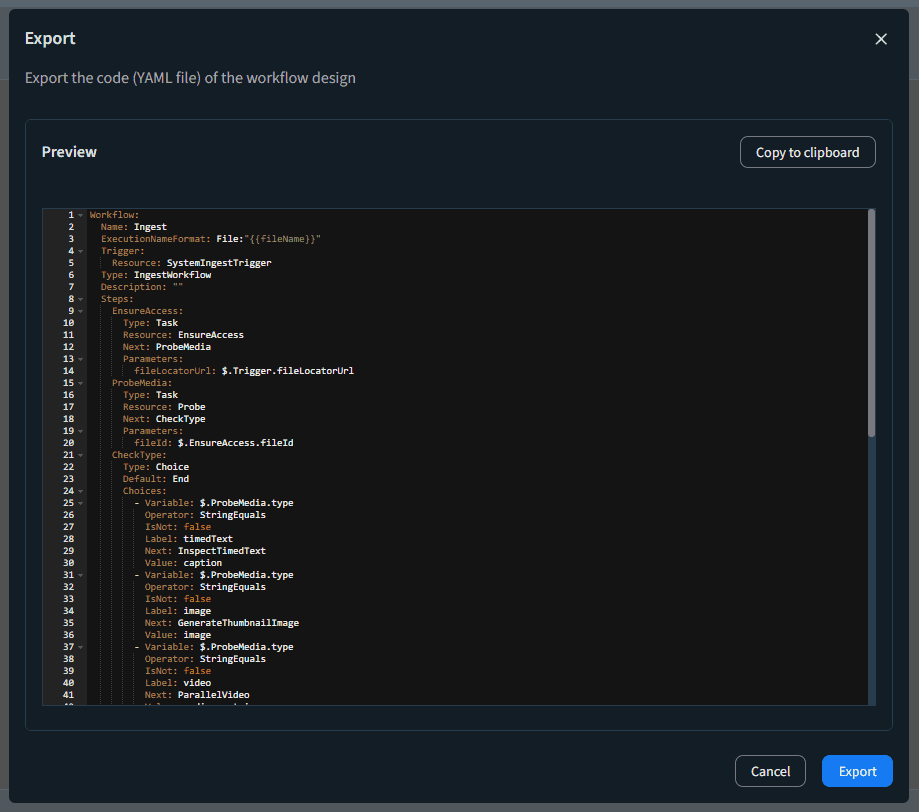
Task: Collapse the EnsureAccess fold arrow at line 9
Action: (80, 311)
